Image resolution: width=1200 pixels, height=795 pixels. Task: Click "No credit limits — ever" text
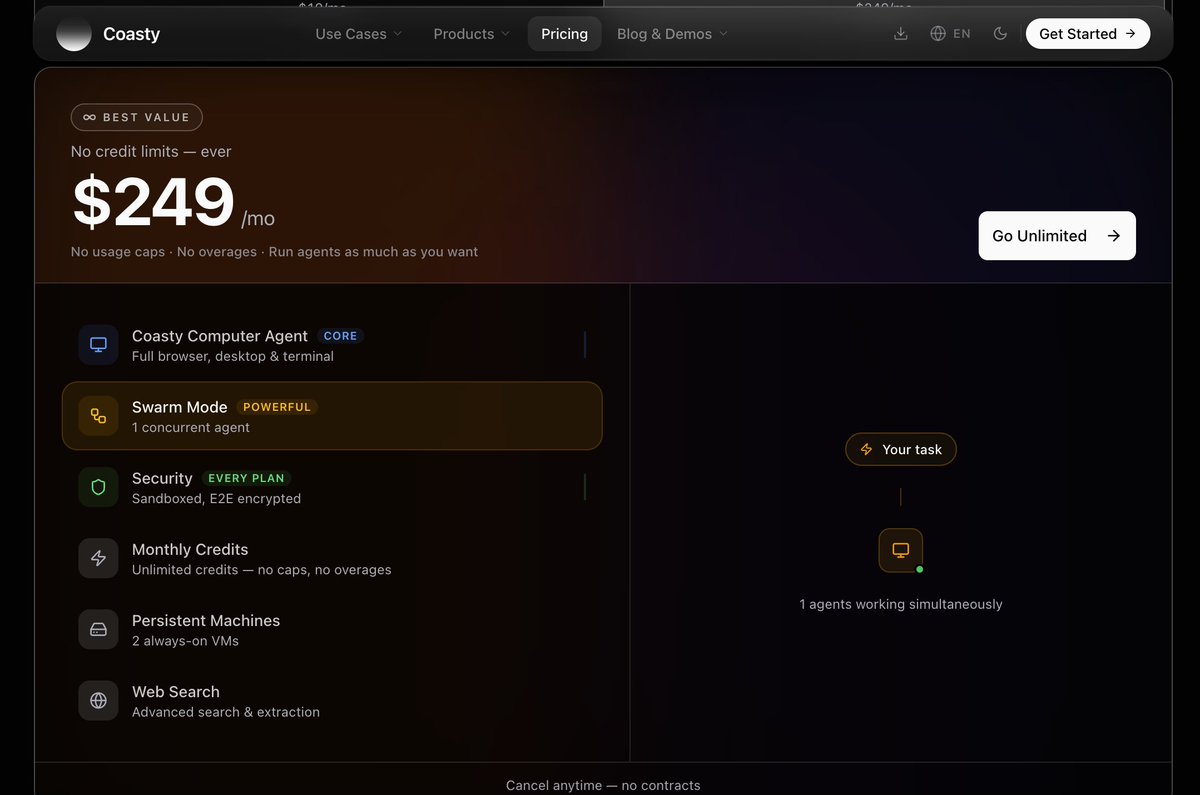click(x=151, y=152)
